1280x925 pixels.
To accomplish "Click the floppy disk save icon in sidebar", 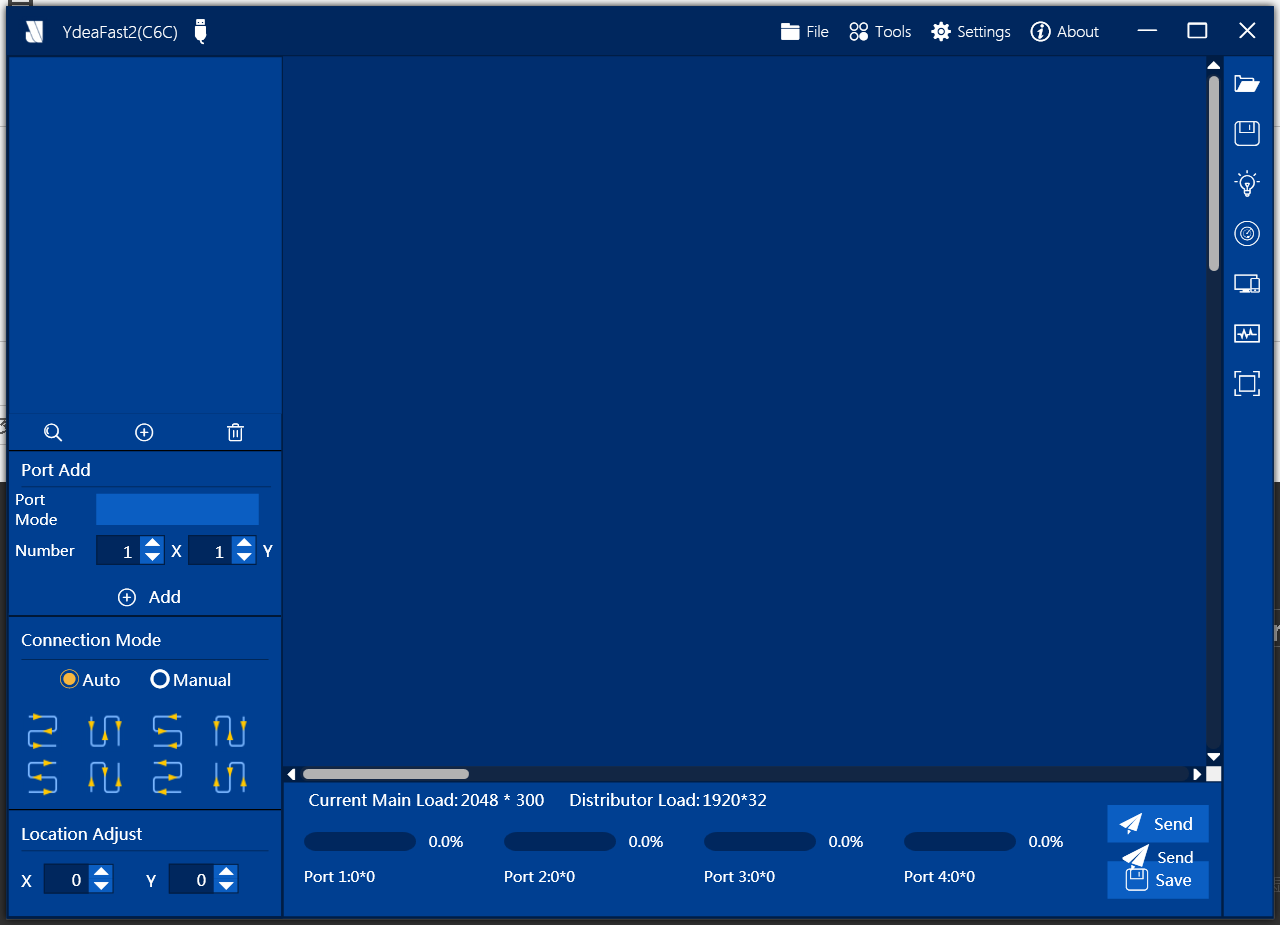I will pyautogui.click(x=1246, y=133).
